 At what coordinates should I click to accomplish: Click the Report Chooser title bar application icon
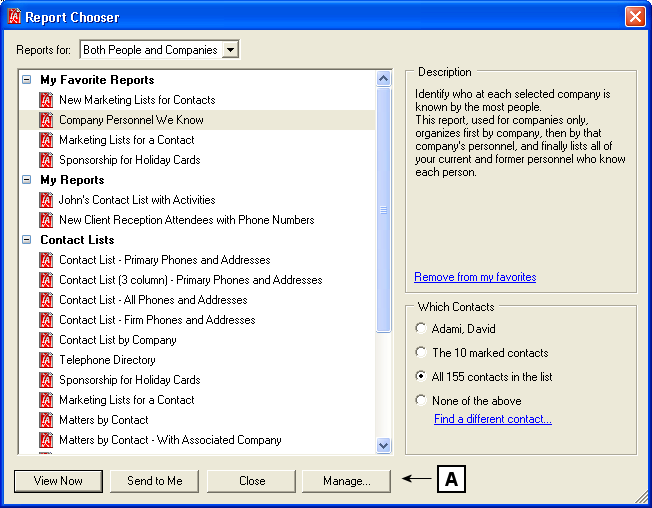14,17
